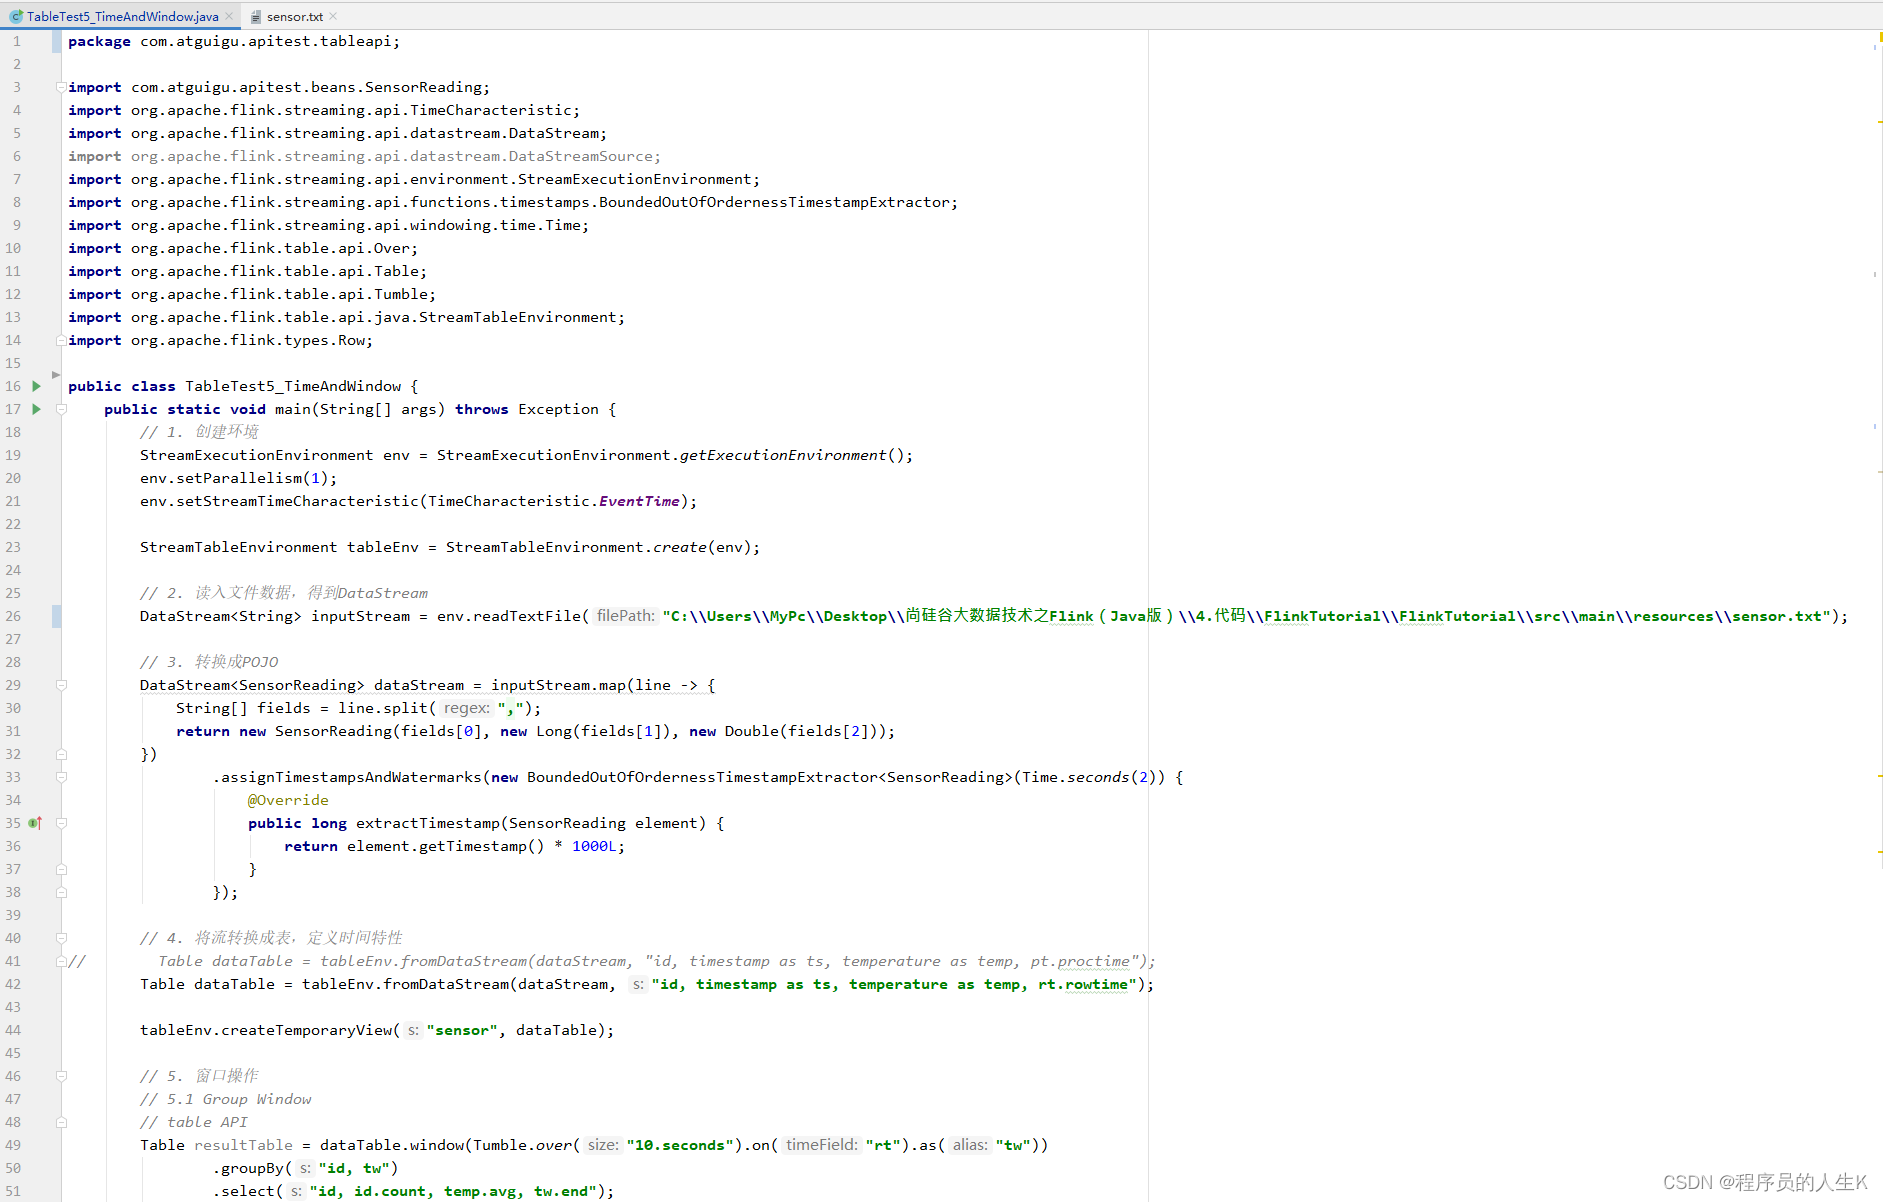Switch to the TableTest5_TimeAndWindow.java tab

pyautogui.click(x=122, y=17)
